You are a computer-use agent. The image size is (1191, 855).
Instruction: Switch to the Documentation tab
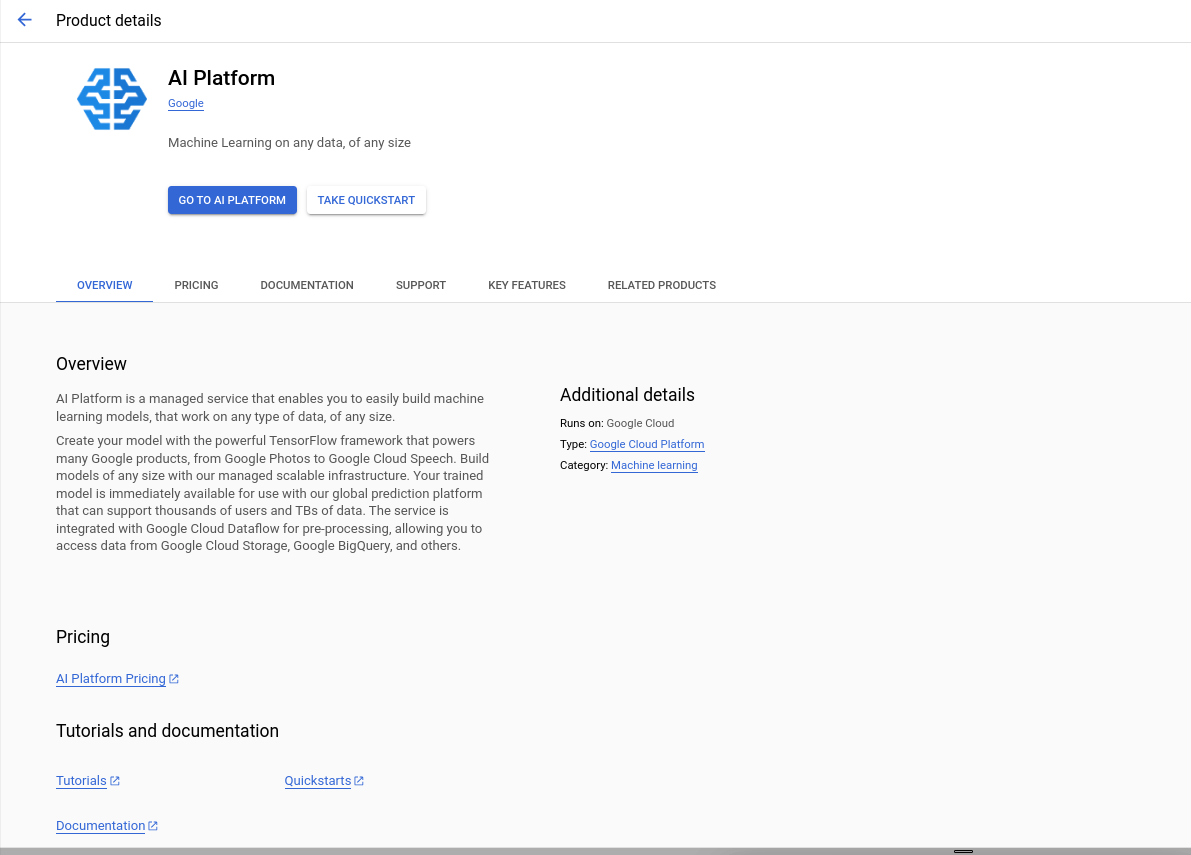307,286
